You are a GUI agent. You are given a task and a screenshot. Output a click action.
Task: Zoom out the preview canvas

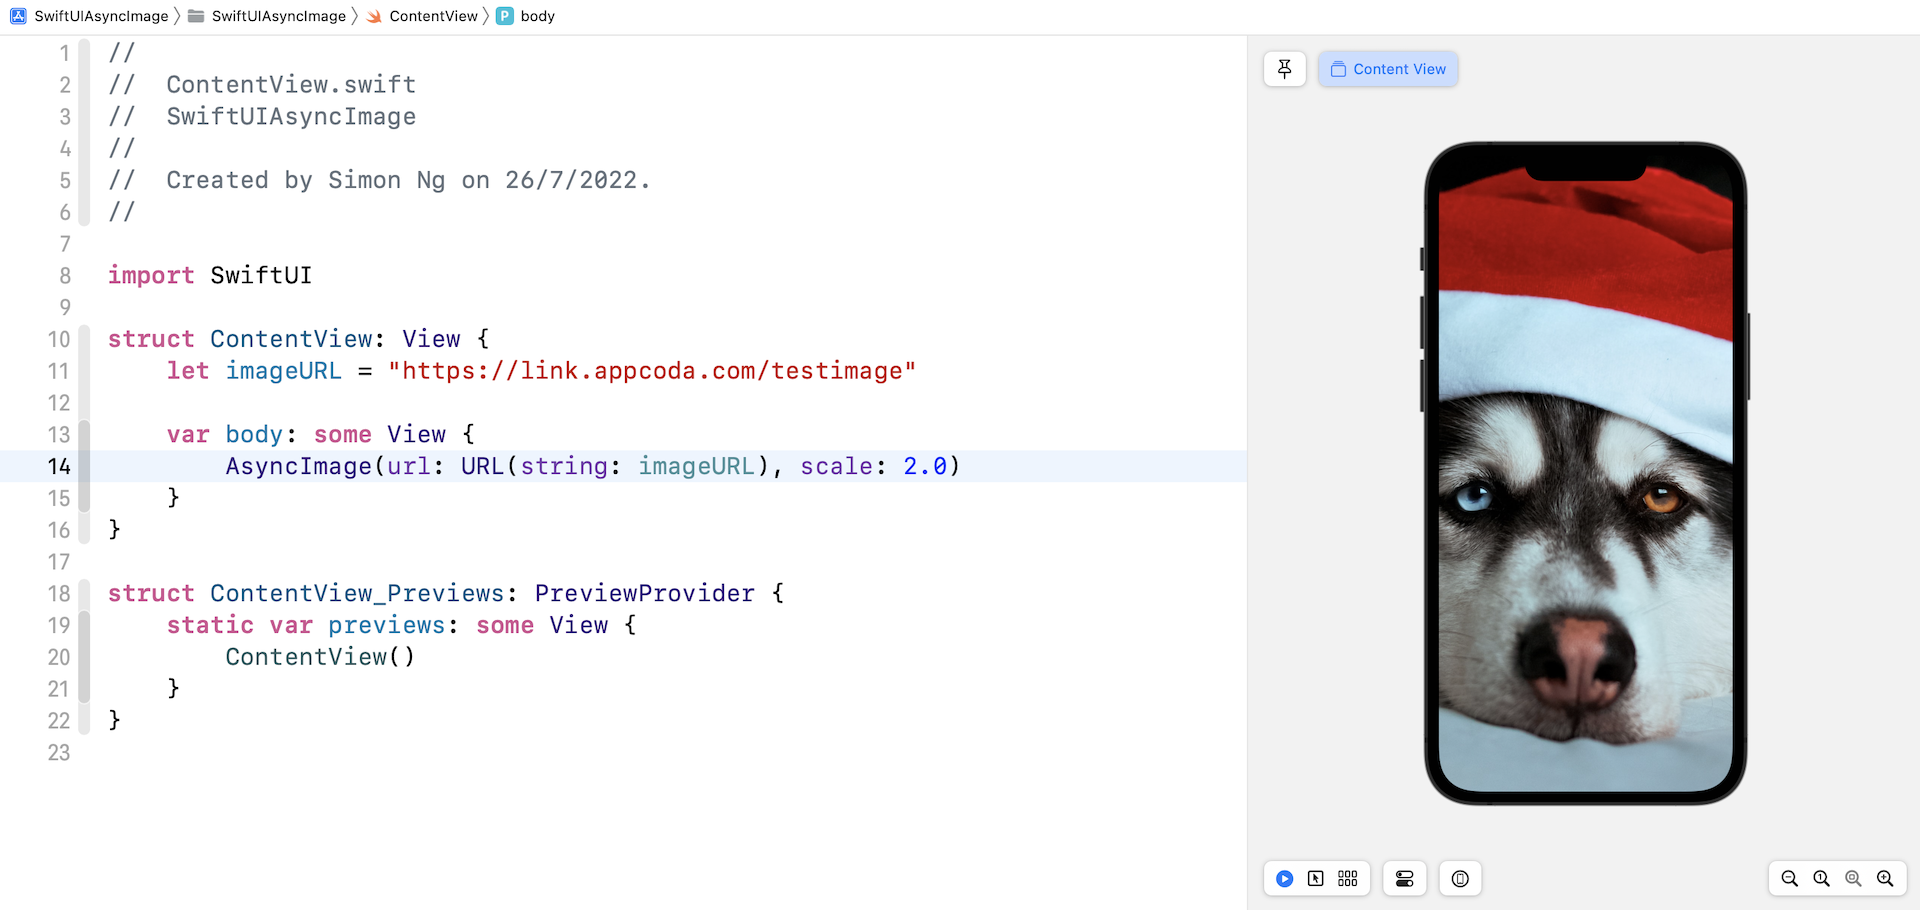click(1790, 879)
